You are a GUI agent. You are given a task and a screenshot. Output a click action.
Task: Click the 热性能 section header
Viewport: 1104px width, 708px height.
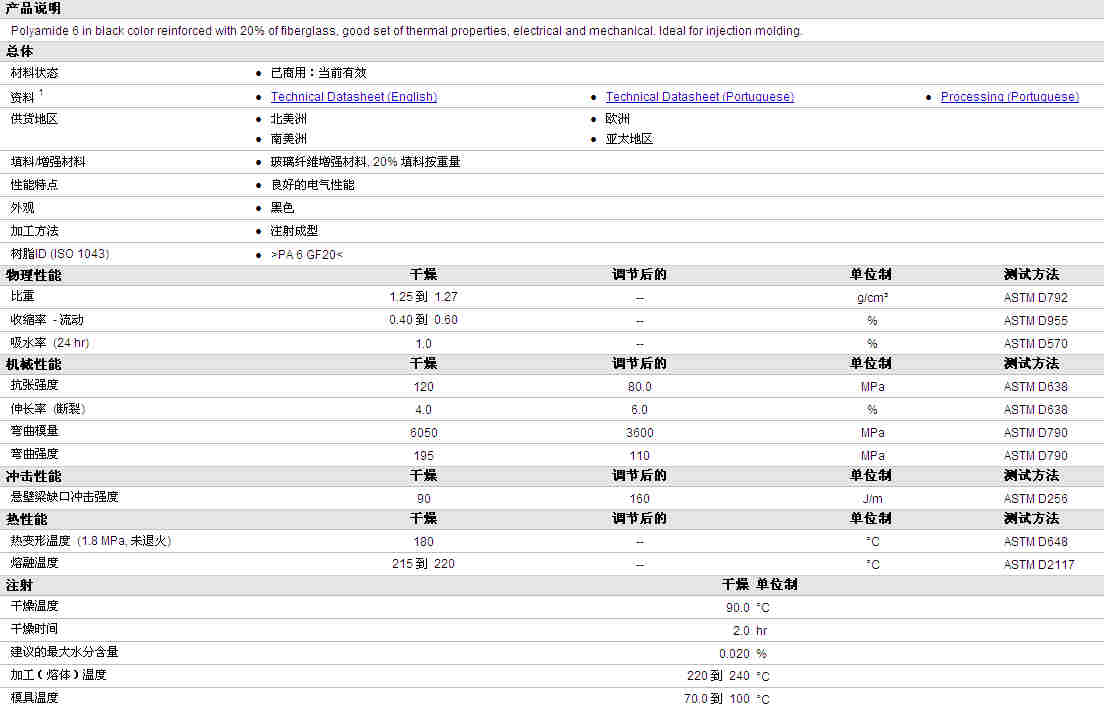[x=26, y=520]
